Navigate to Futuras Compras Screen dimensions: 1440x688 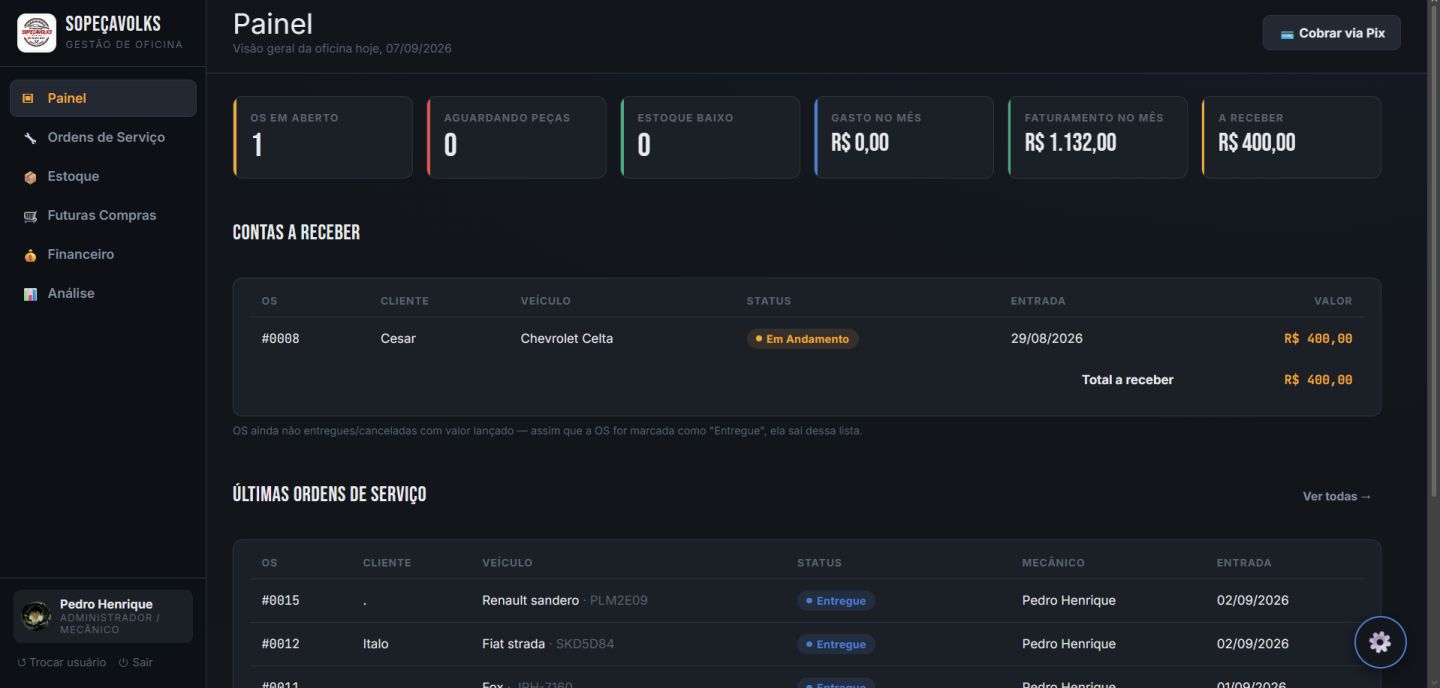[x=103, y=215]
